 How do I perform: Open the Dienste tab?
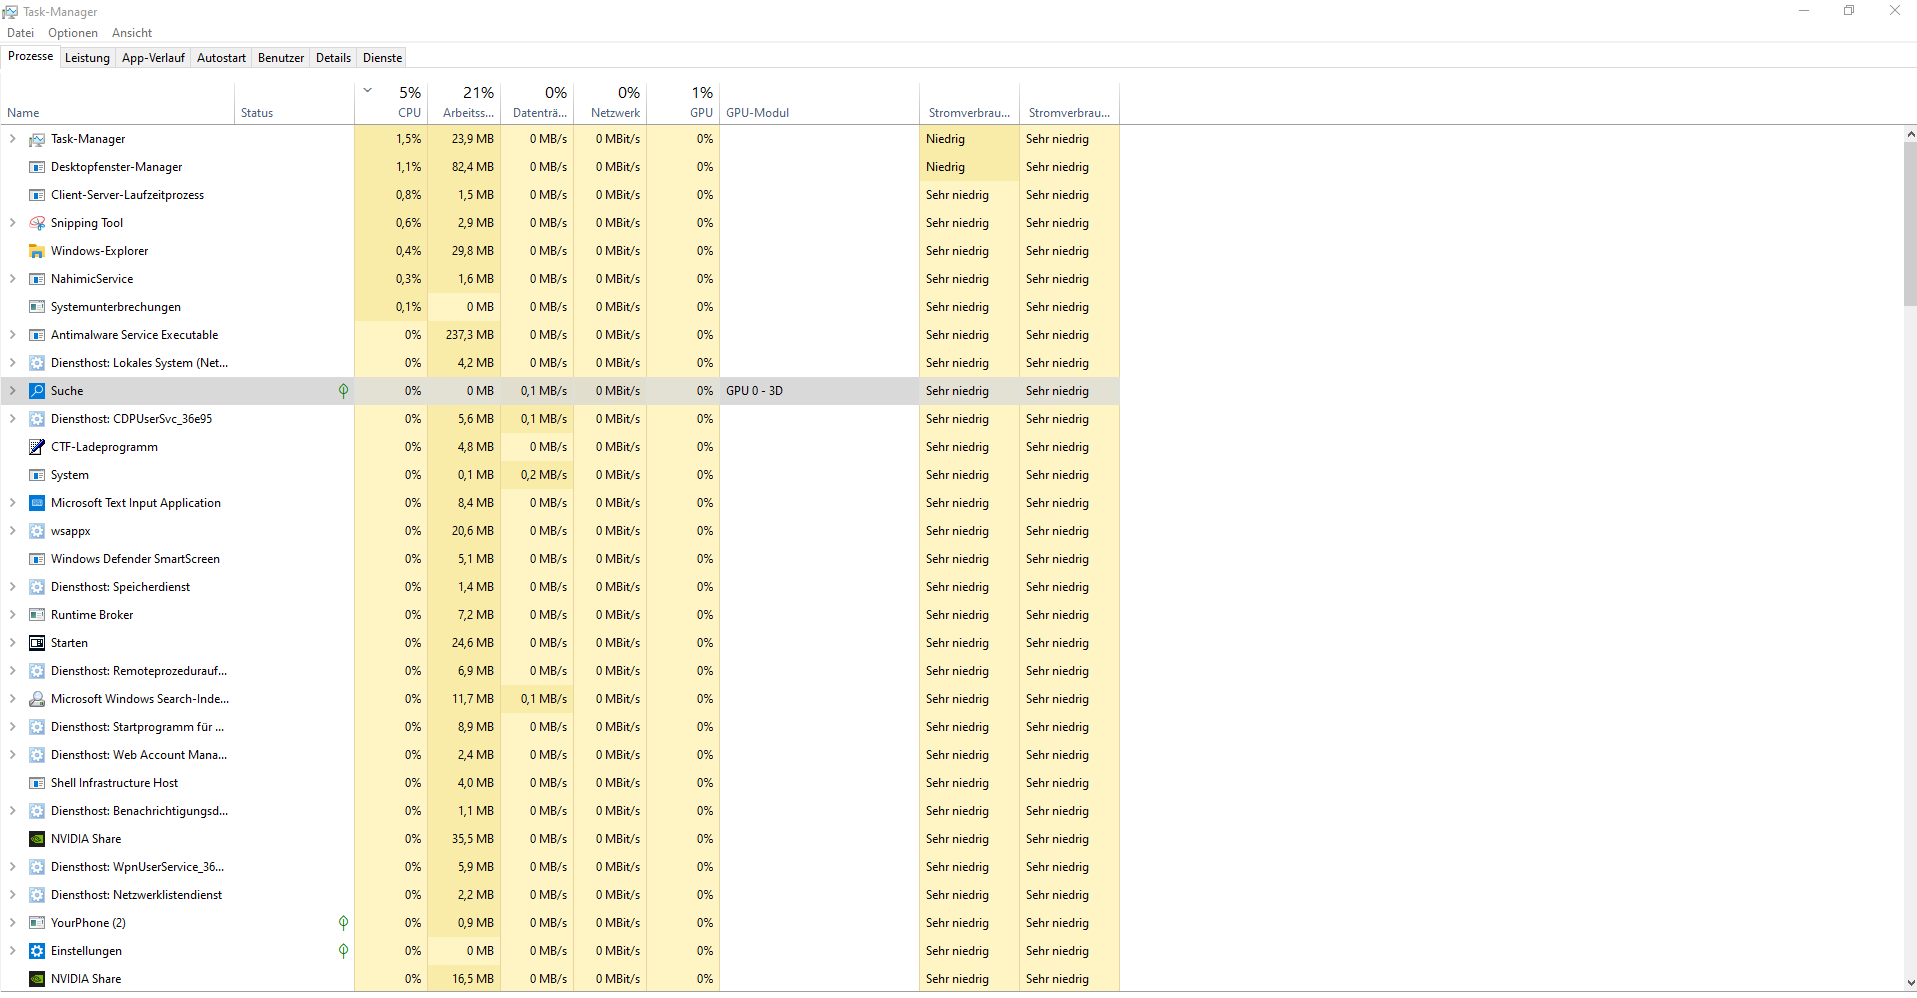[382, 58]
